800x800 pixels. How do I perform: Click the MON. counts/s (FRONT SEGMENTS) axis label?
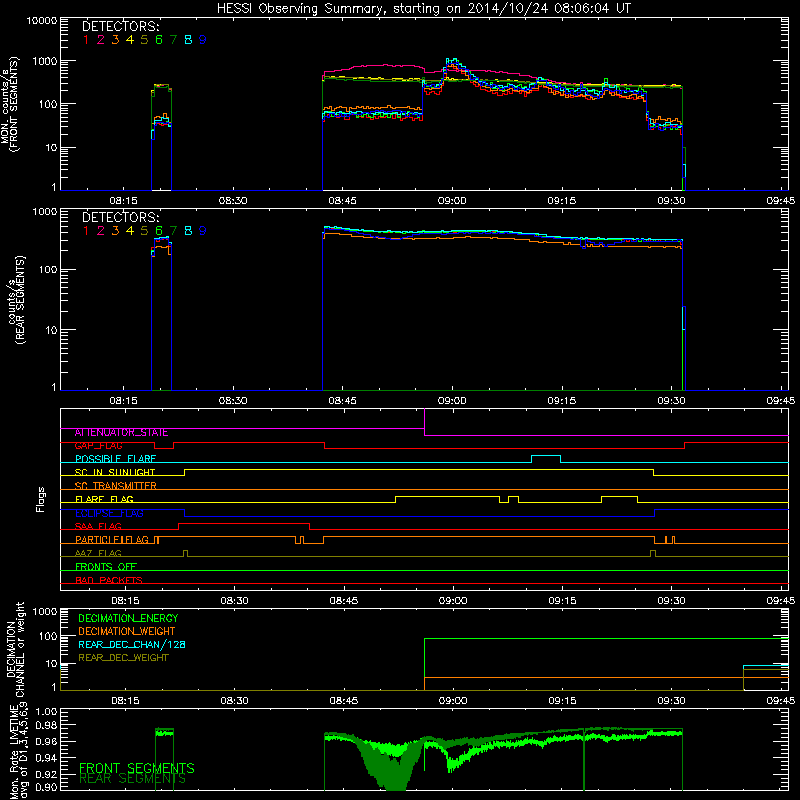(9, 104)
